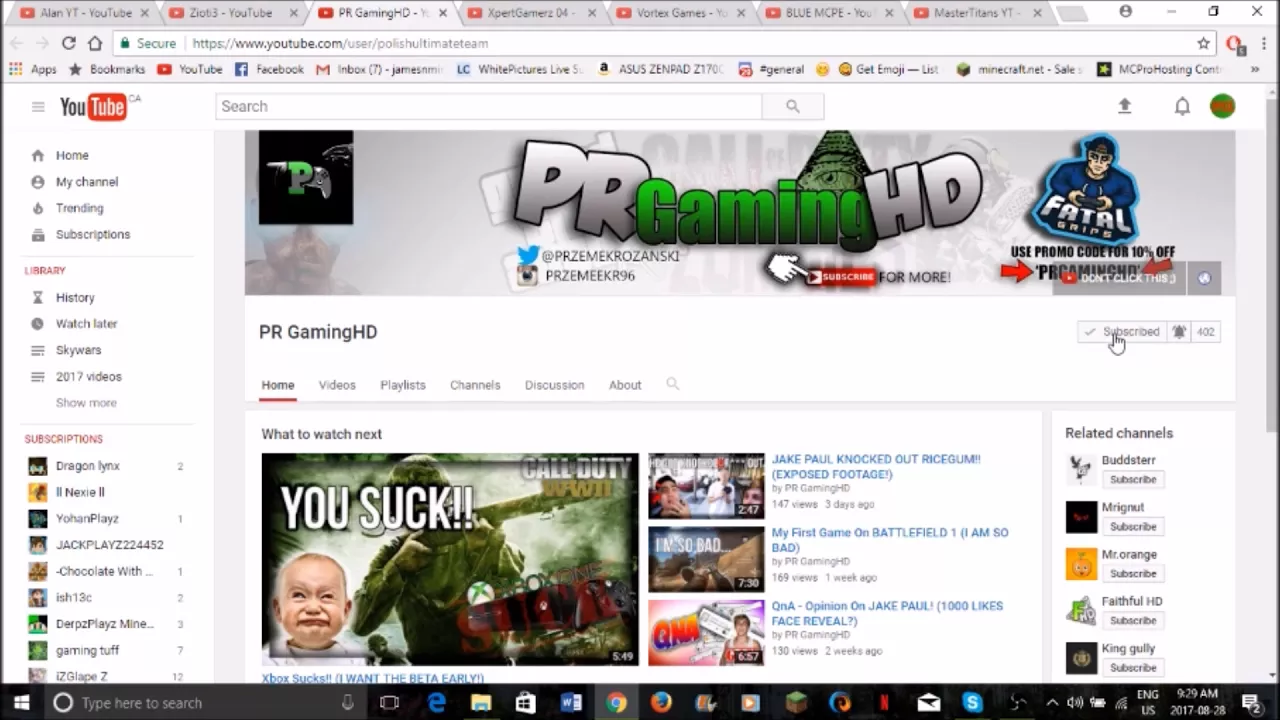Open Dragon lynx subscription
The width and height of the screenshot is (1280, 720).
tap(88, 466)
